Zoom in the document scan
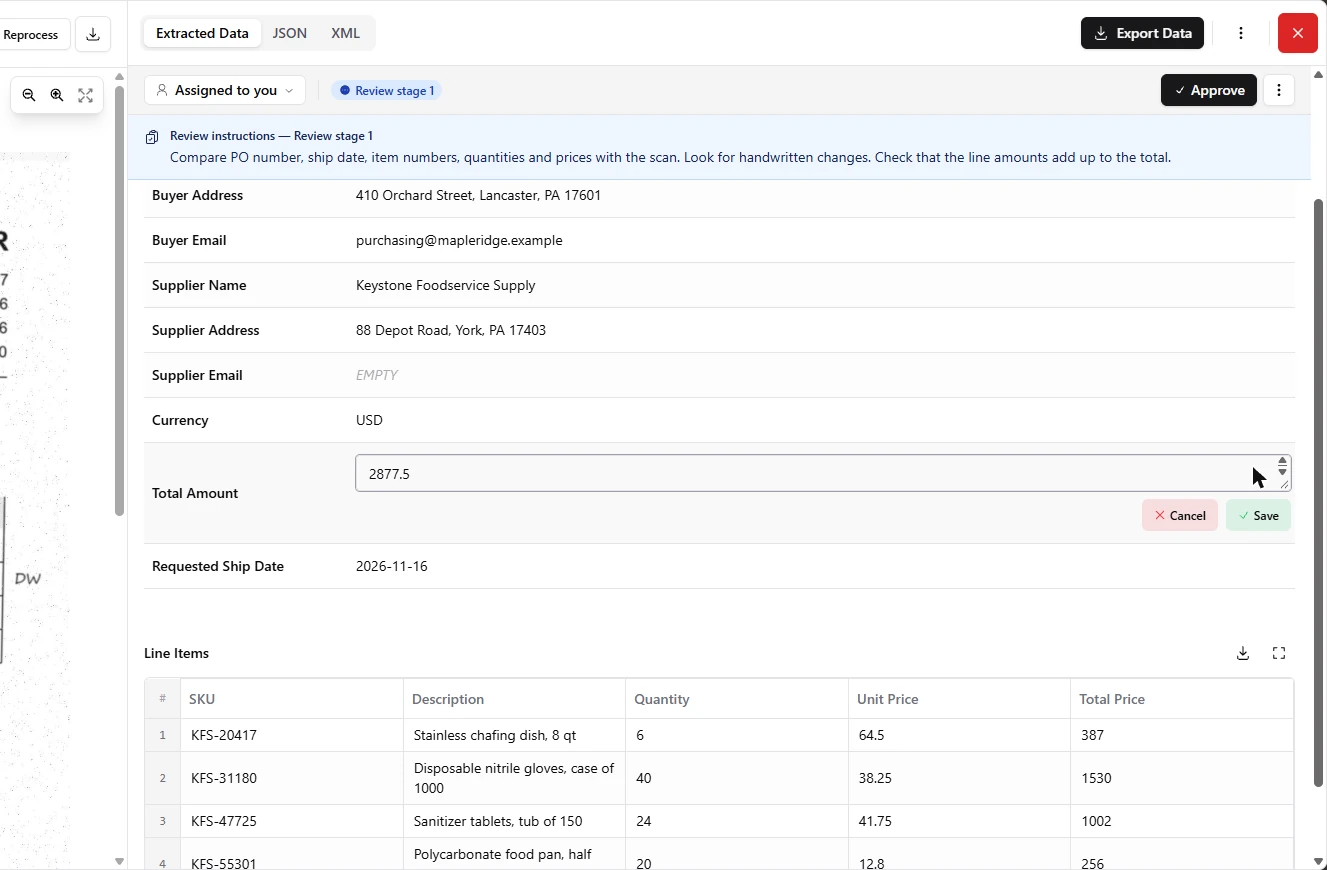This screenshot has height=870, width=1327. click(57, 95)
